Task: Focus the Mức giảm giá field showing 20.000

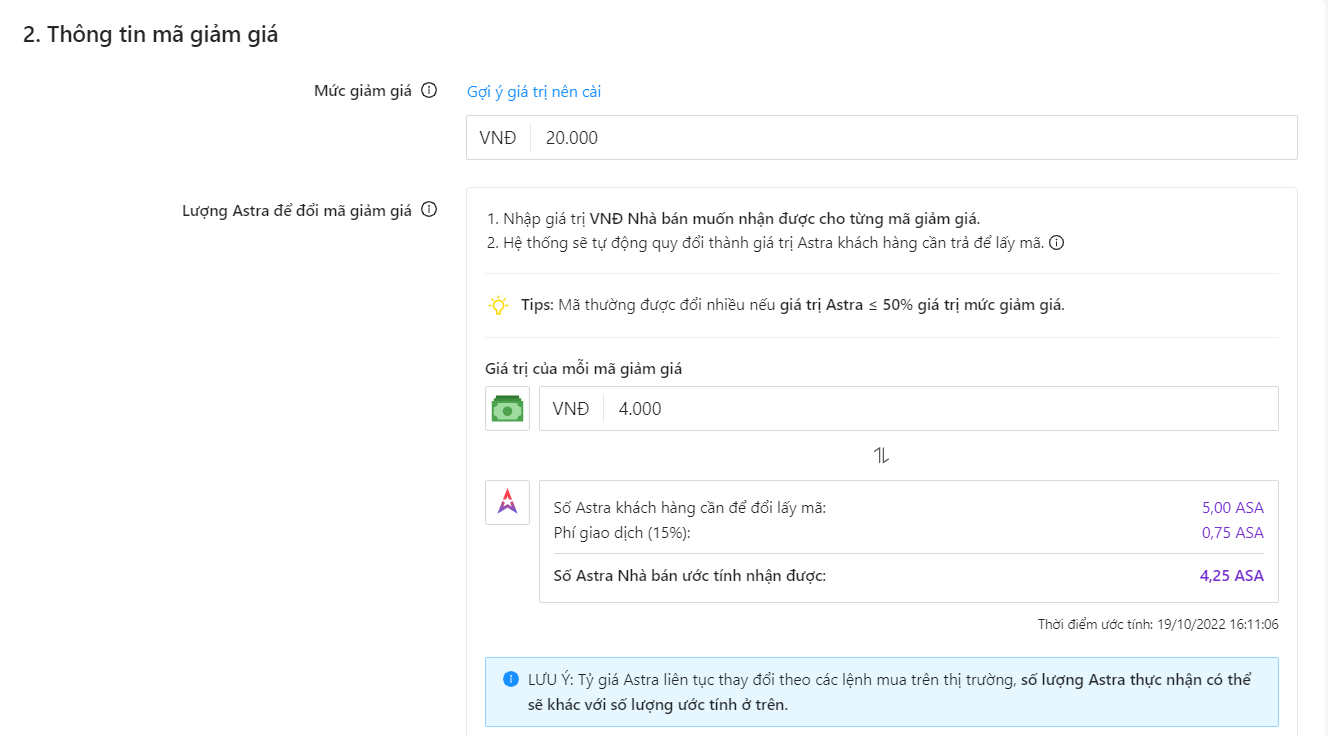Action: point(882,138)
